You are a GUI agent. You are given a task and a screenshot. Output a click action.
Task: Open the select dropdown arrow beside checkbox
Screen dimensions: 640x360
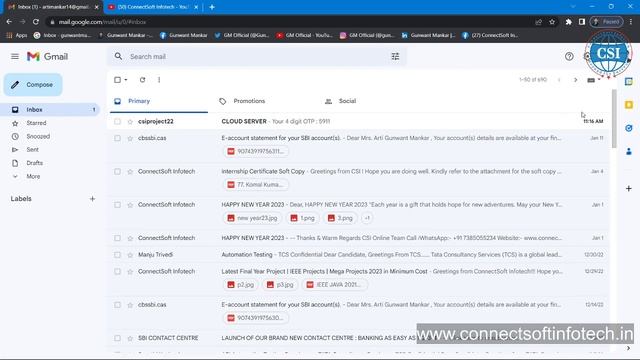126,80
